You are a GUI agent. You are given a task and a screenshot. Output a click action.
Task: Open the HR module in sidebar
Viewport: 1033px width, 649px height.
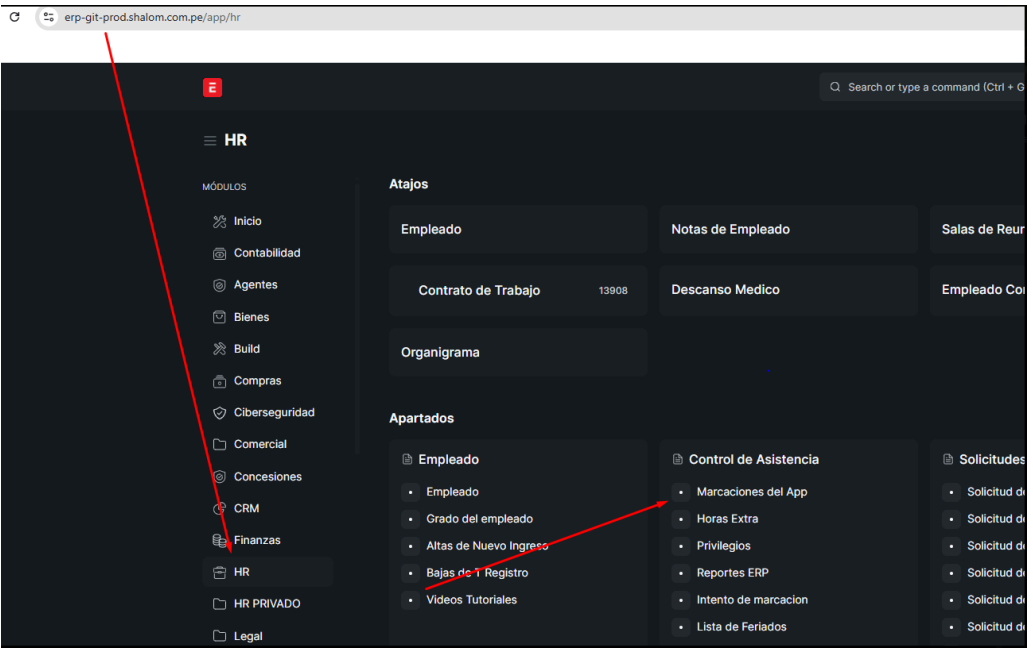tap(242, 573)
